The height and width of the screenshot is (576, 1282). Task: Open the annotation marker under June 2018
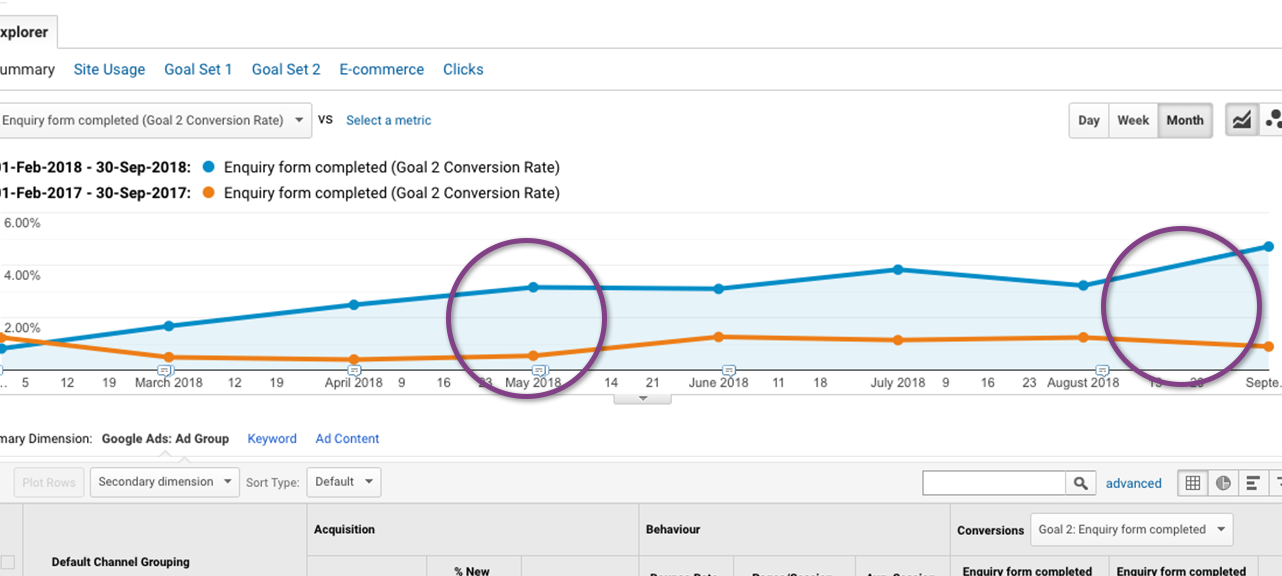[x=729, y=370]
